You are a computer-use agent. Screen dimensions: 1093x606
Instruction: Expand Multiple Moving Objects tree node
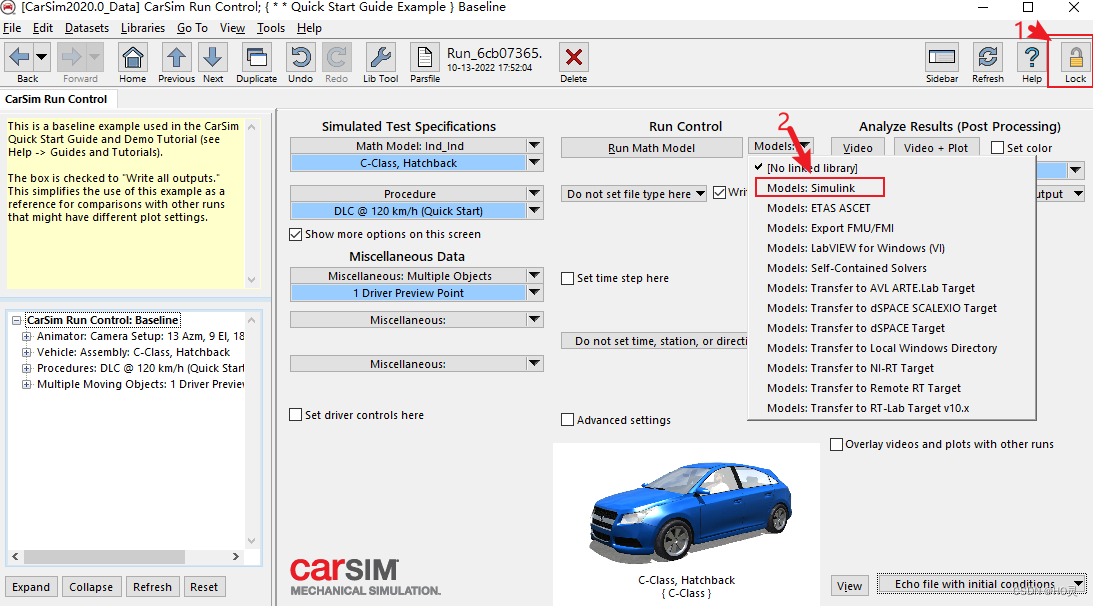coord(26,384)
